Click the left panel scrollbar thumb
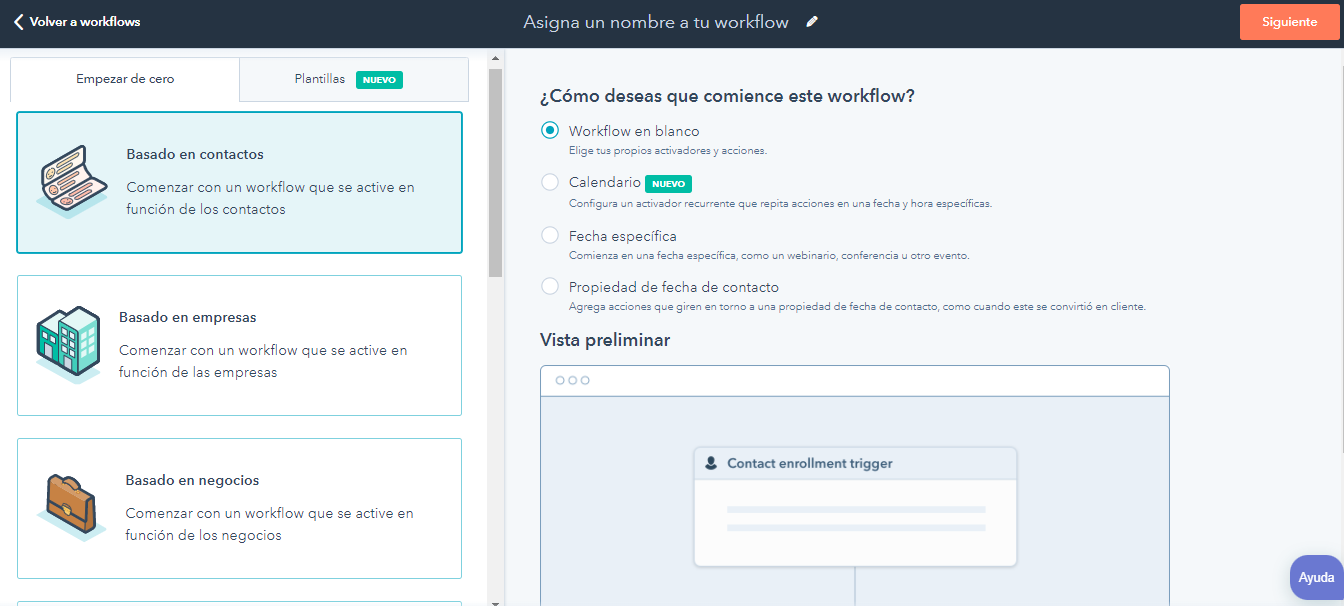Screen dimensions: 1344x606 pyautogui.click(x=495, y=172)
